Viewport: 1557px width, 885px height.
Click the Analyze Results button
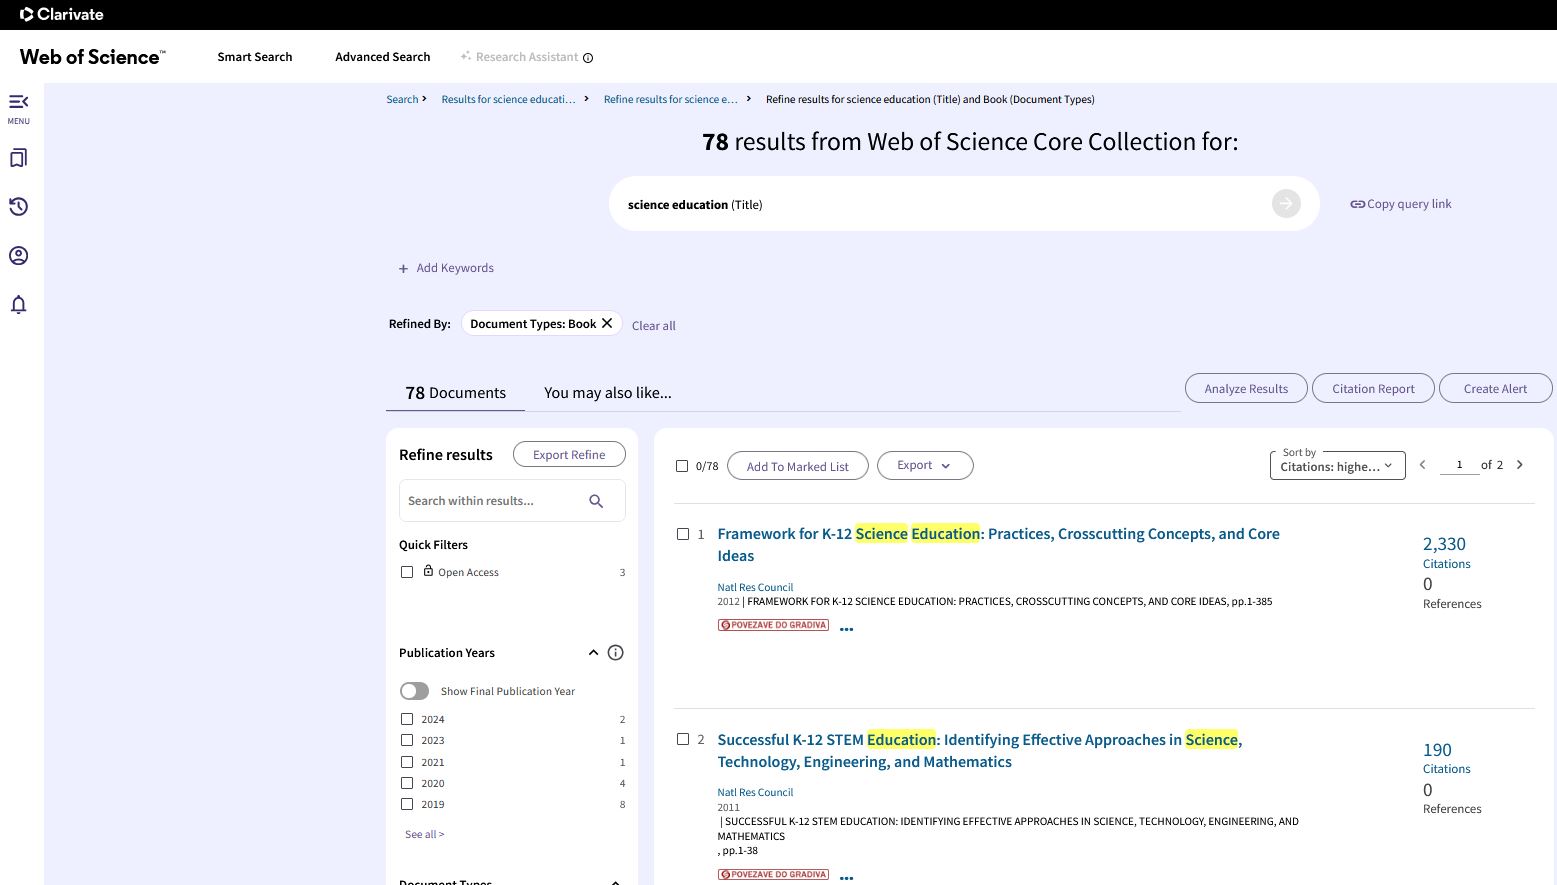pyautogui.click(x=1246, y=389)
